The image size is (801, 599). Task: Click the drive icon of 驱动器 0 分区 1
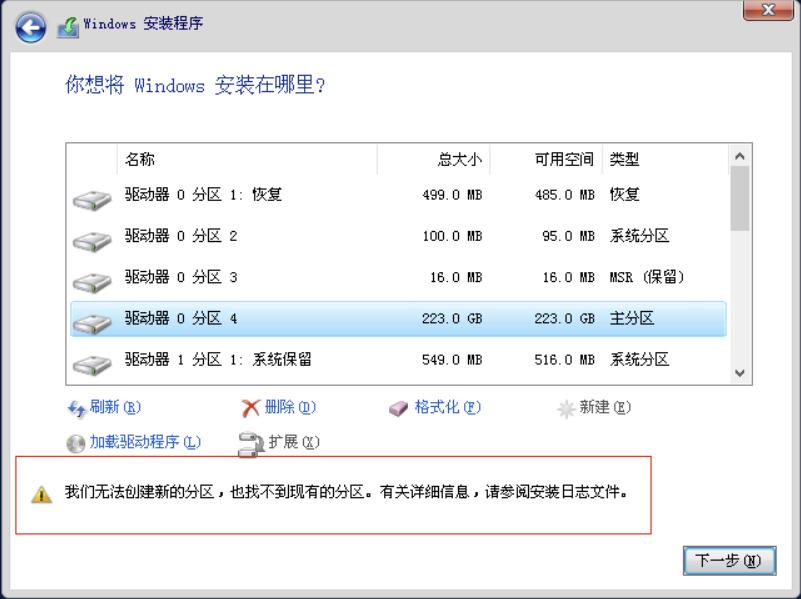90,194
